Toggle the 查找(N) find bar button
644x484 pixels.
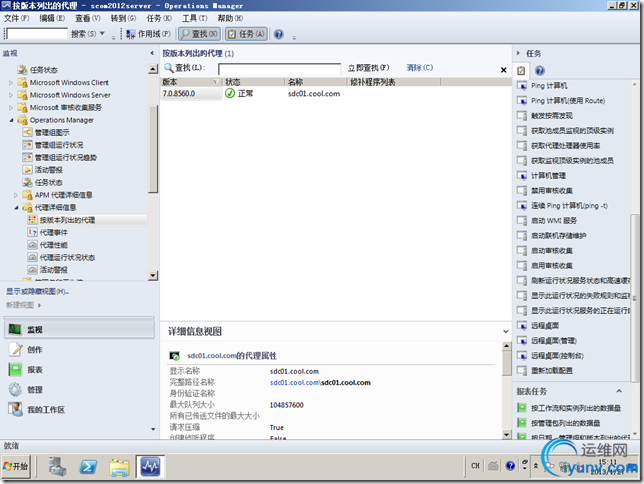(200, 34)
